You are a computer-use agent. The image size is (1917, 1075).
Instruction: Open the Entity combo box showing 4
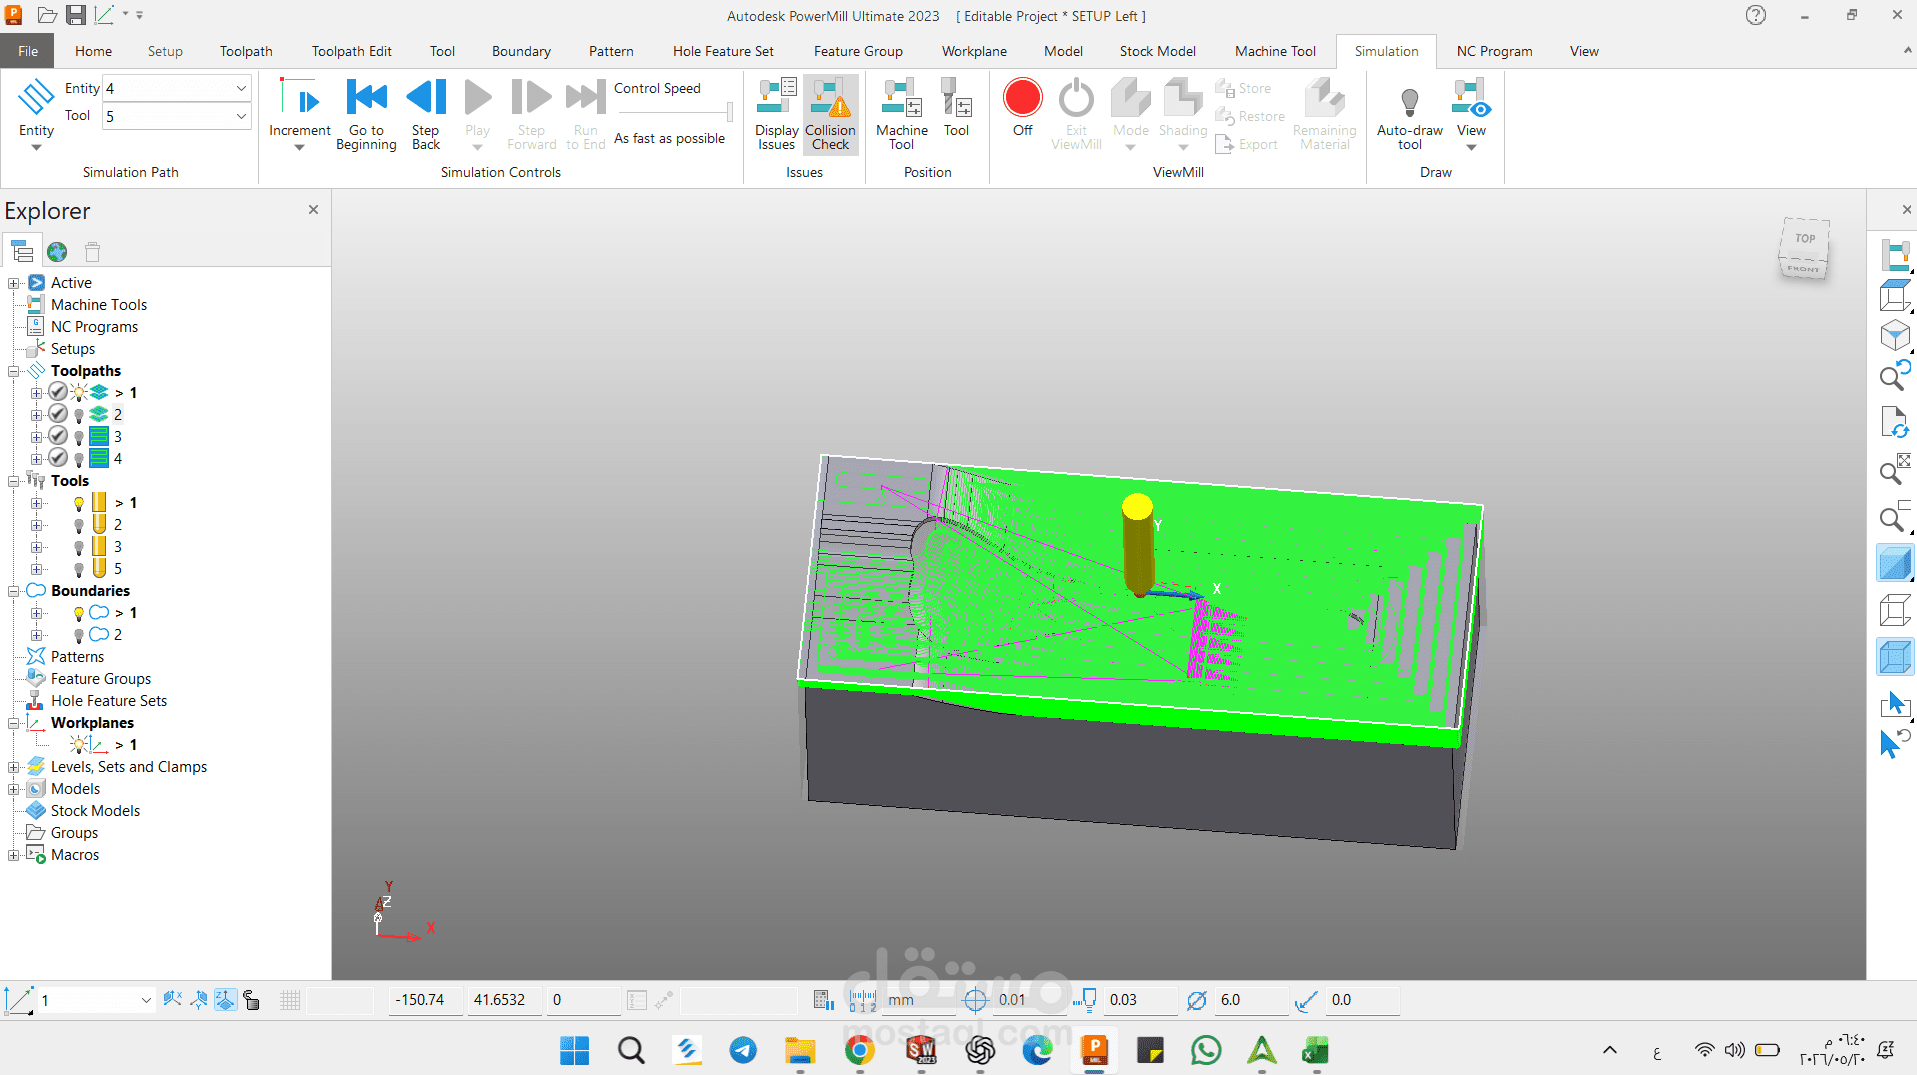(x=176, y=88)
